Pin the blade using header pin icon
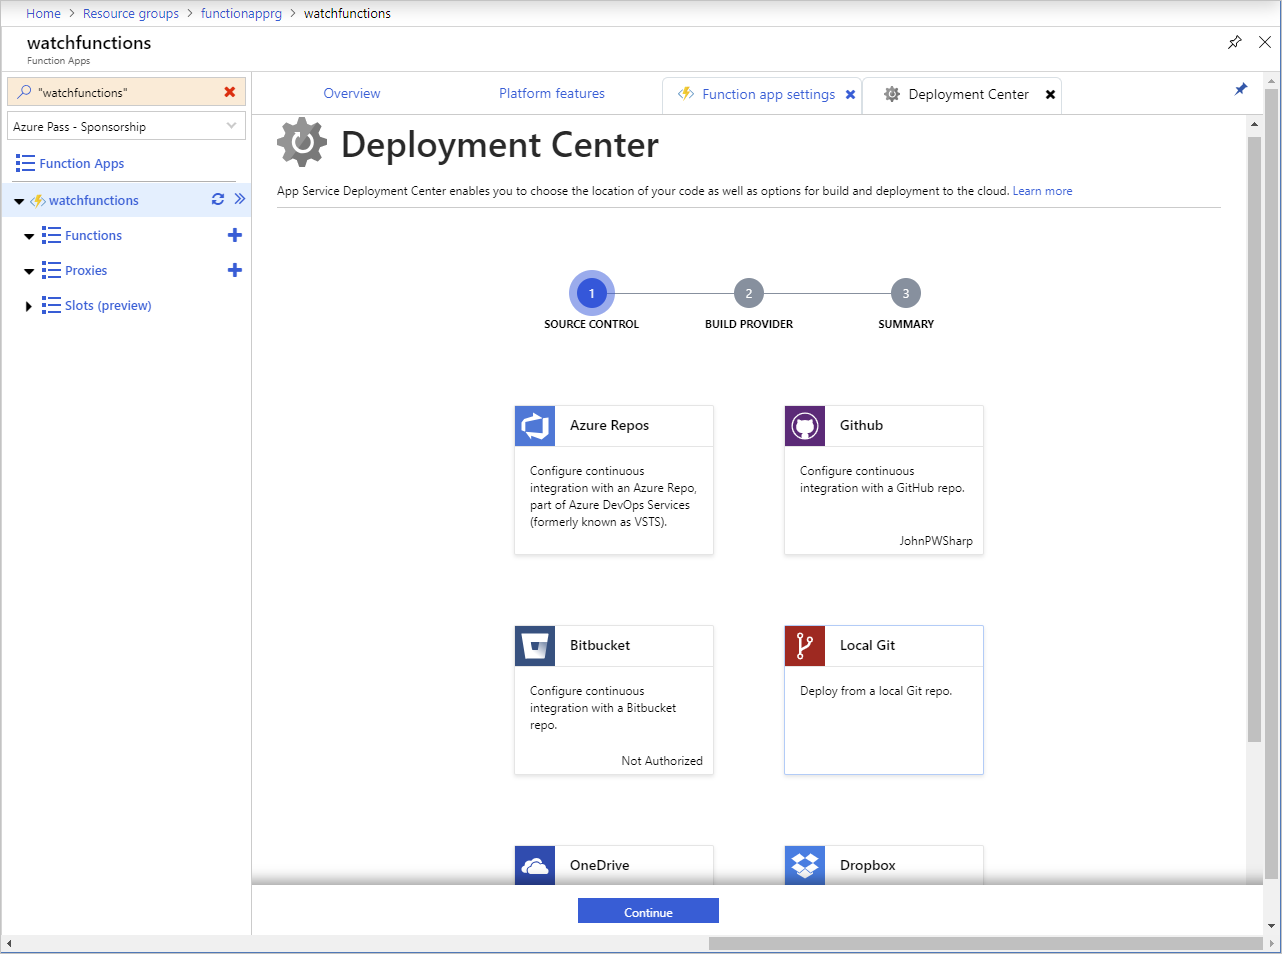 click(1235, 42)
